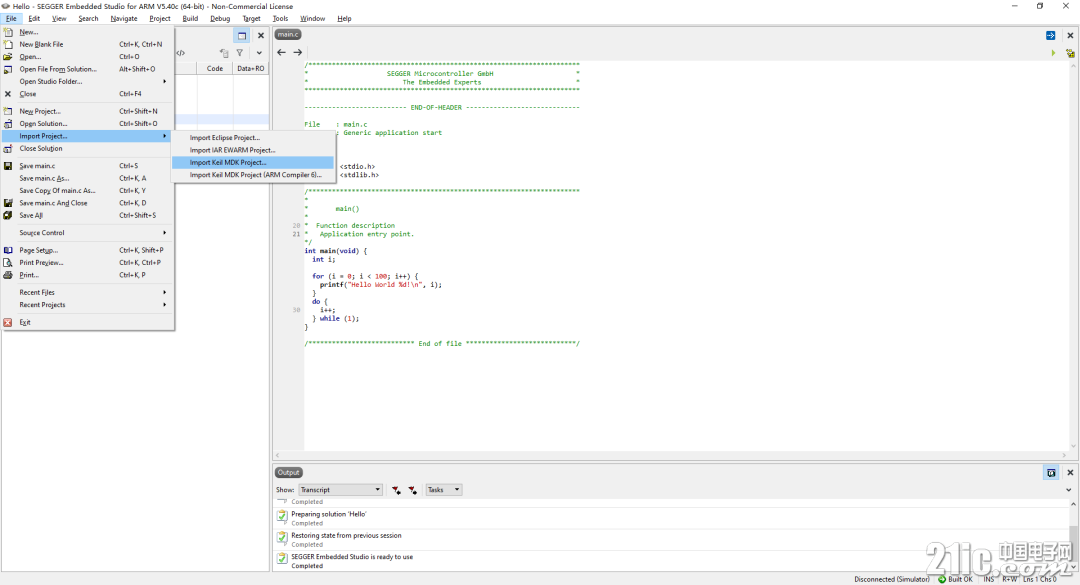Click the code tag </> icon in project panel

click(x=180, y=53)
